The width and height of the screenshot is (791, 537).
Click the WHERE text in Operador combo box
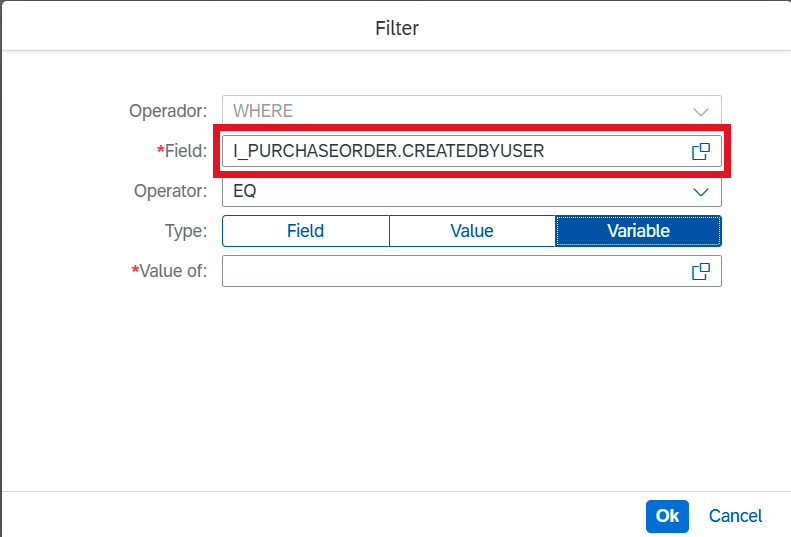[x=263, y=111]
